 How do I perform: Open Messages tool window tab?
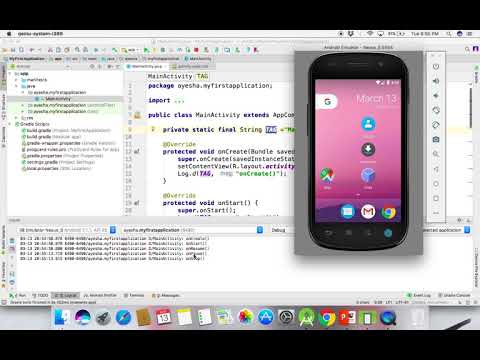(x=166, y=295)
